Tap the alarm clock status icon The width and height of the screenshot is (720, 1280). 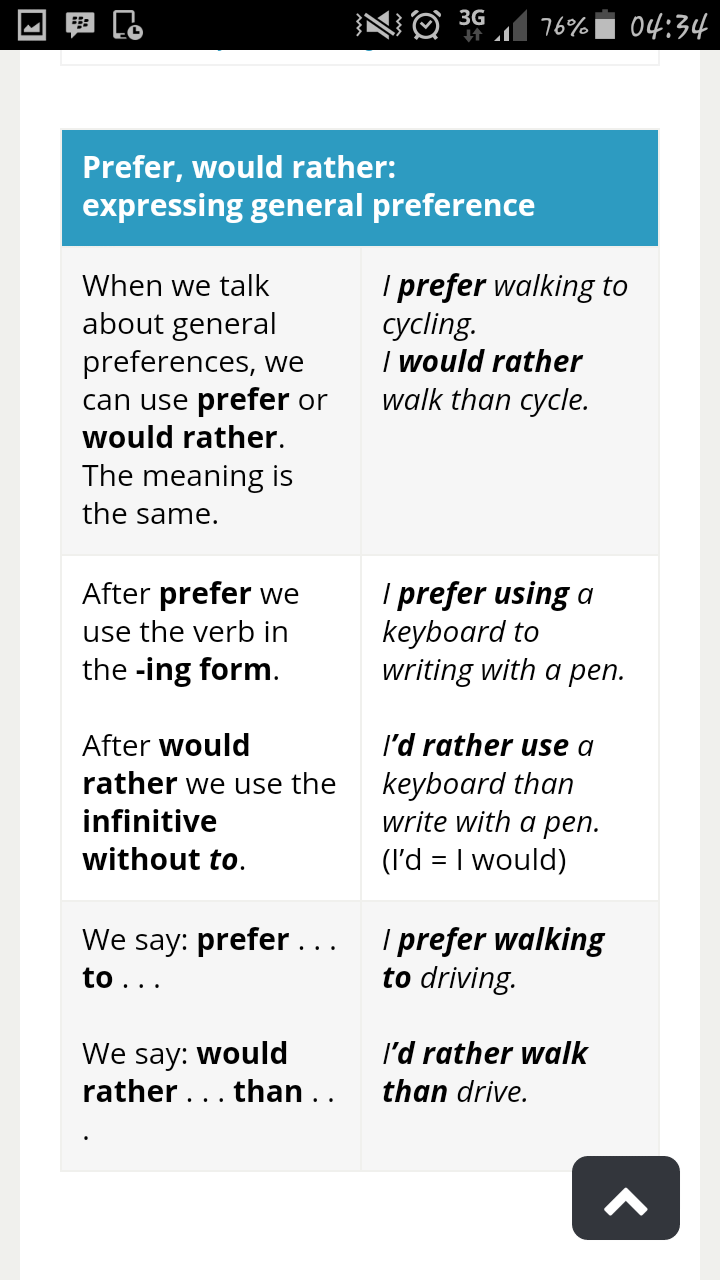click(x=427, y=25)
